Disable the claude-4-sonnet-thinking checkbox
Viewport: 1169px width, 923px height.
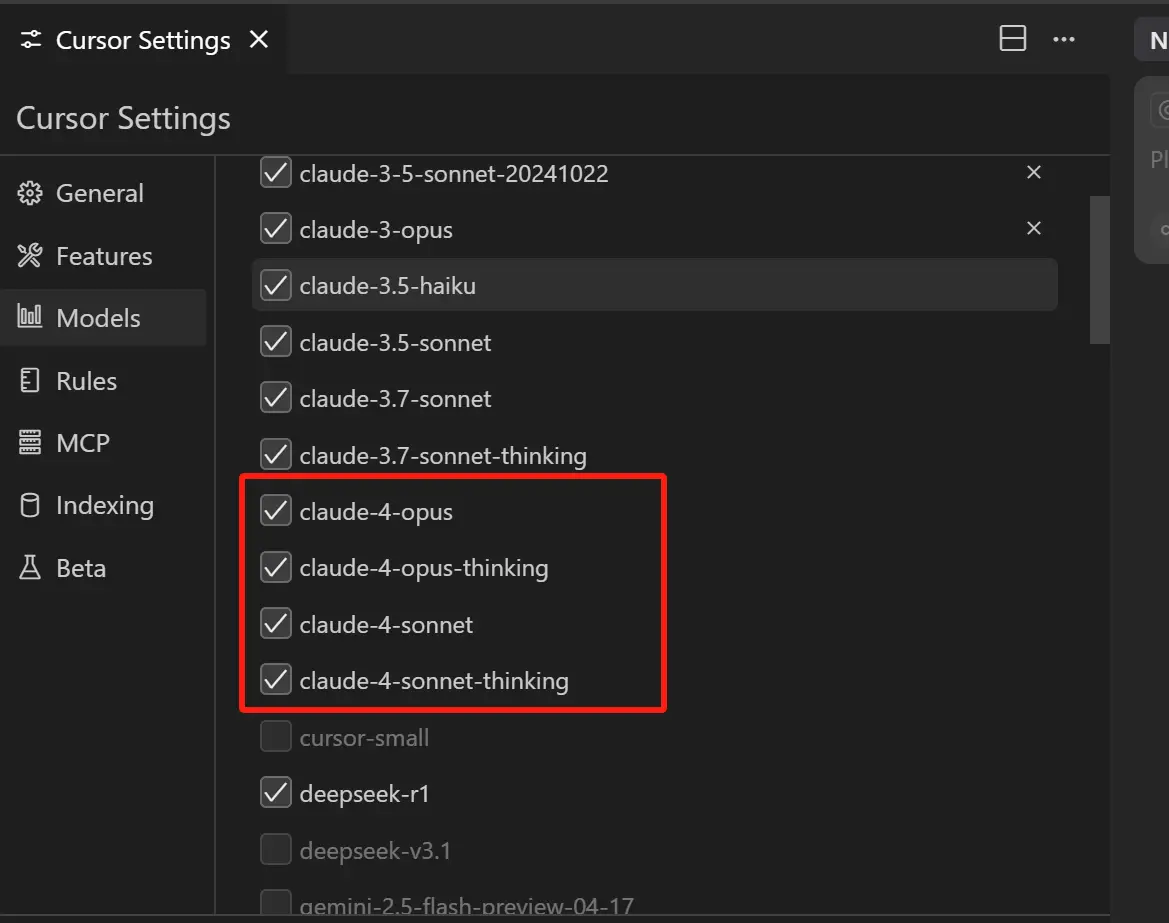click(276, 680)
